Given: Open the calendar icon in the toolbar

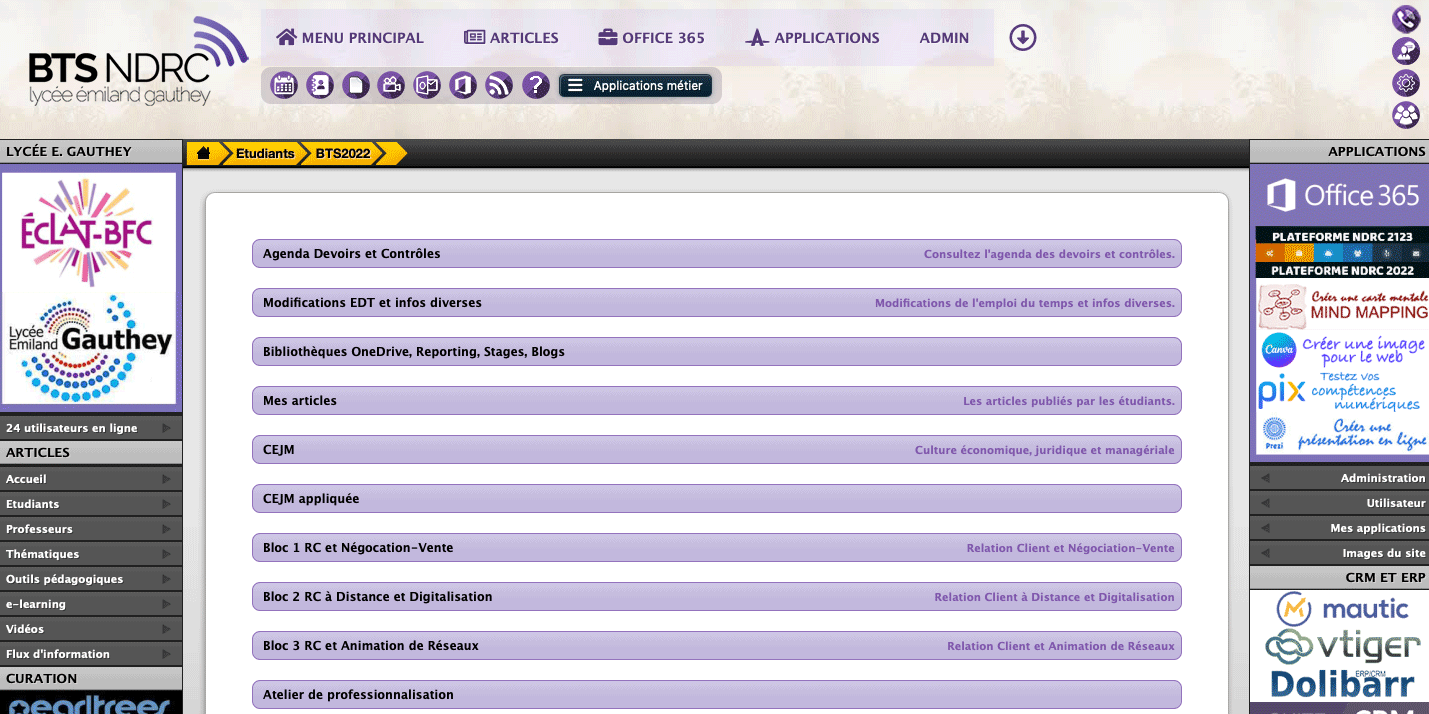Looking at the screenshot, I should click(x=284, y=85).
